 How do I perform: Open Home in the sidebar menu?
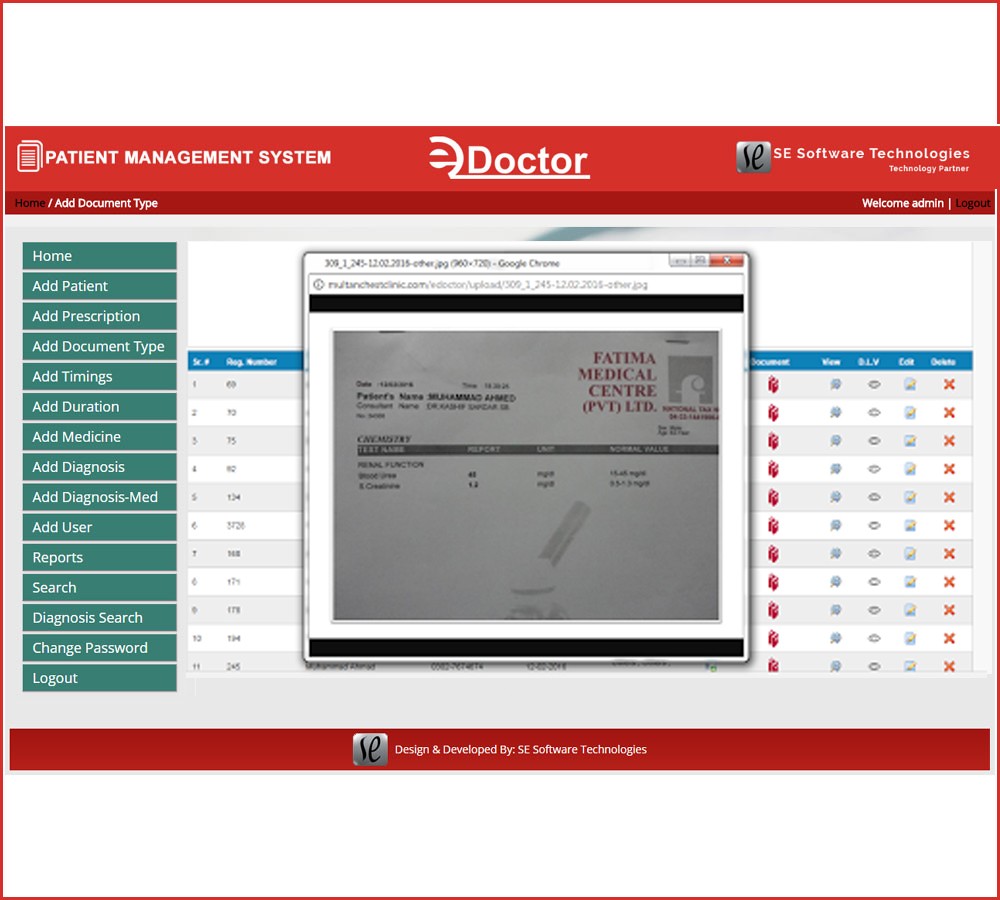click(x=99, y=256)
